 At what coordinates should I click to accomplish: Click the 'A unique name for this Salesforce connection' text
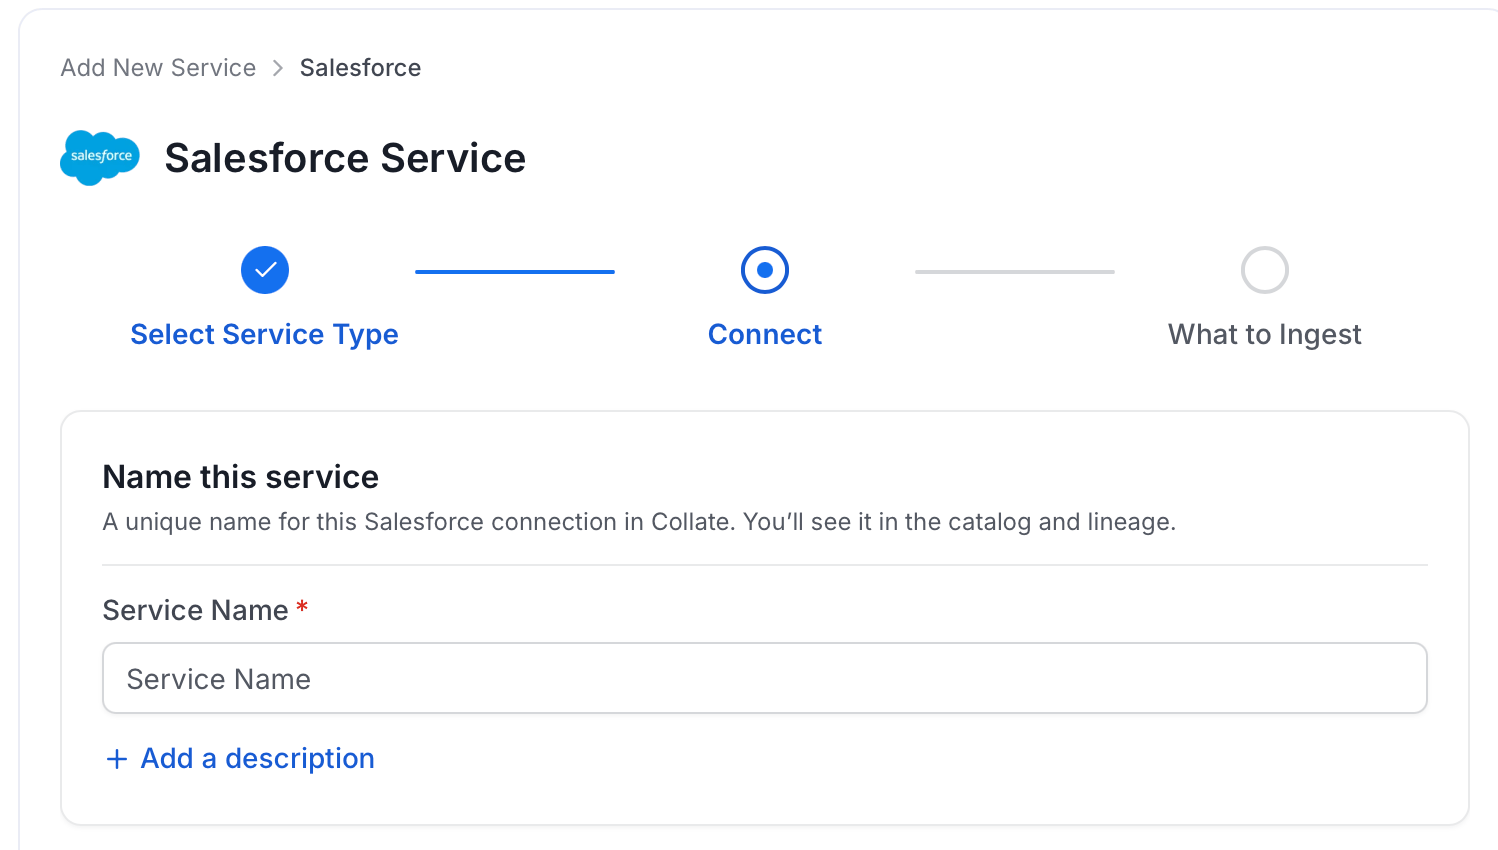[639, 522]
